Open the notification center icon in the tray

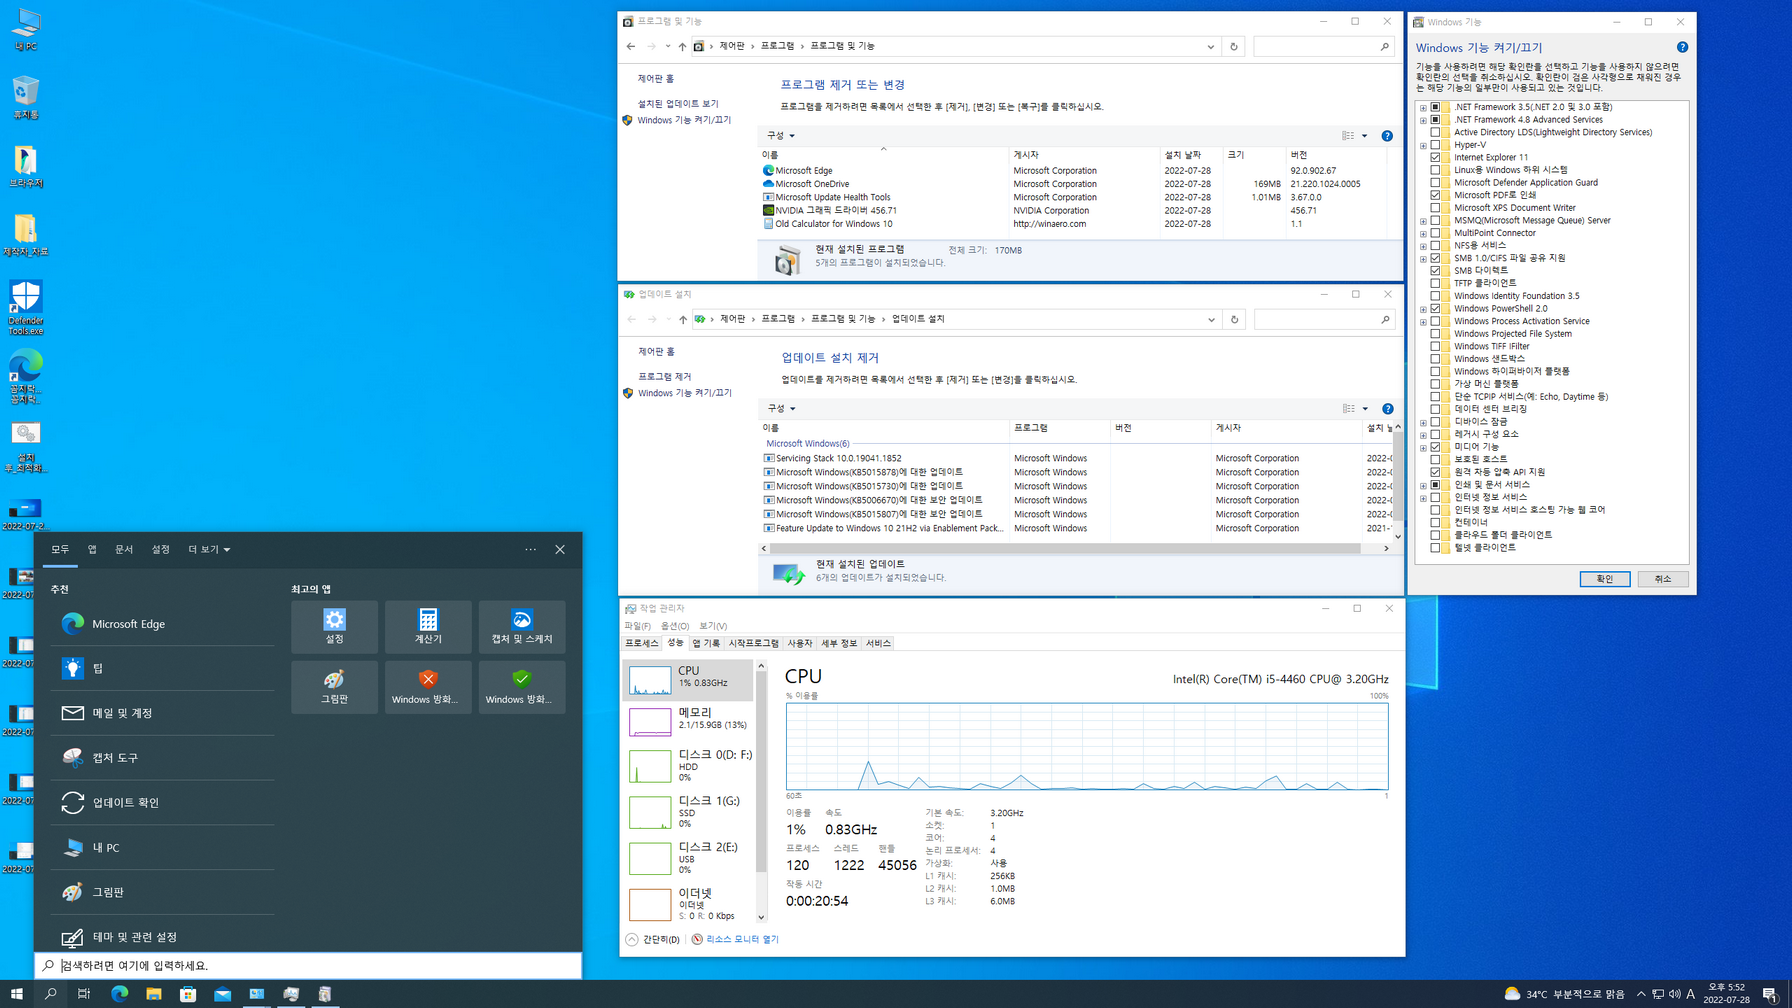click(1770, 994)
